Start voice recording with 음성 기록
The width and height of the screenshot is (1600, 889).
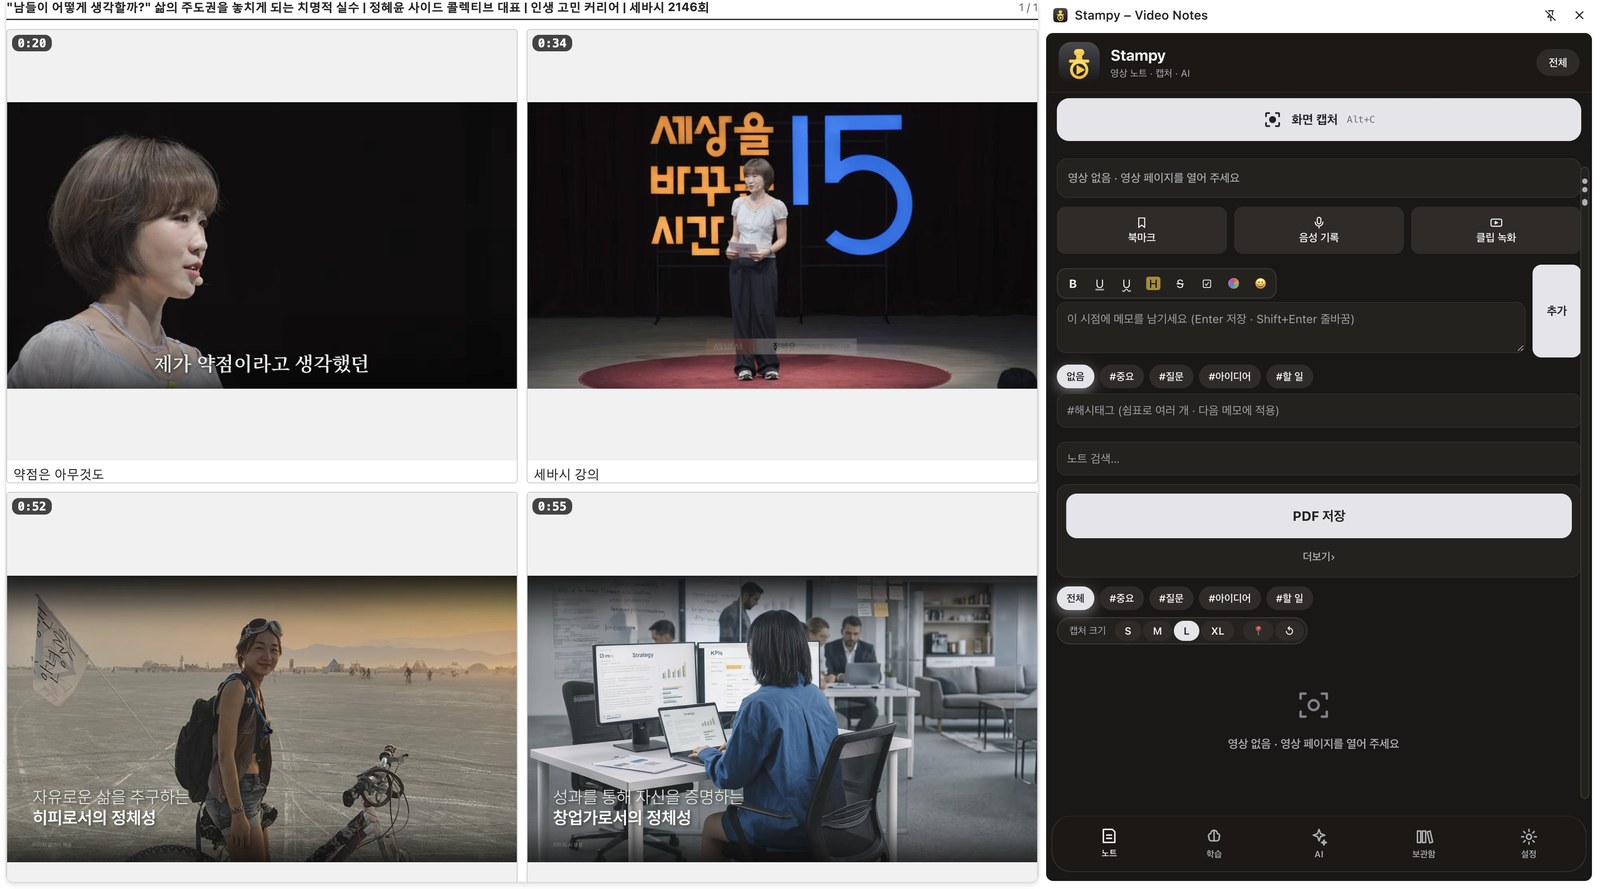tap(1318, 230)
